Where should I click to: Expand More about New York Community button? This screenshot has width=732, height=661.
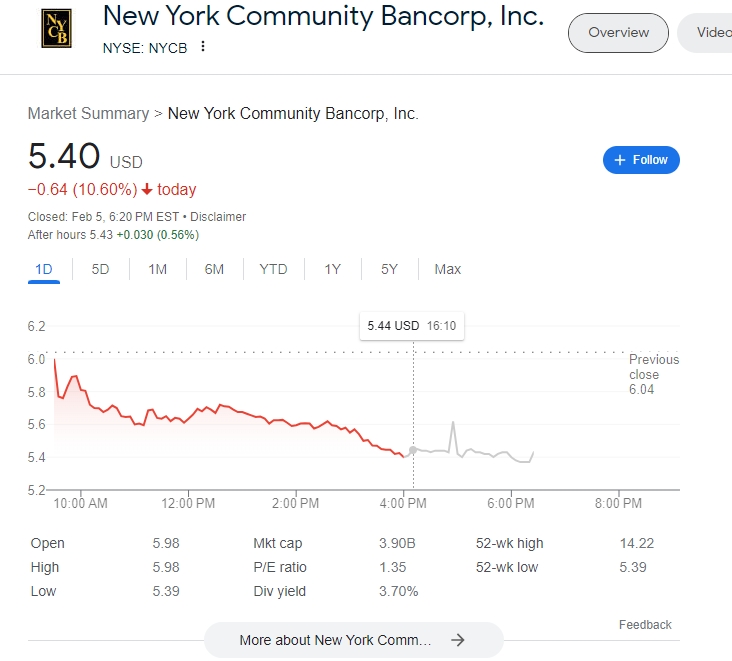[x=353, y=640]
